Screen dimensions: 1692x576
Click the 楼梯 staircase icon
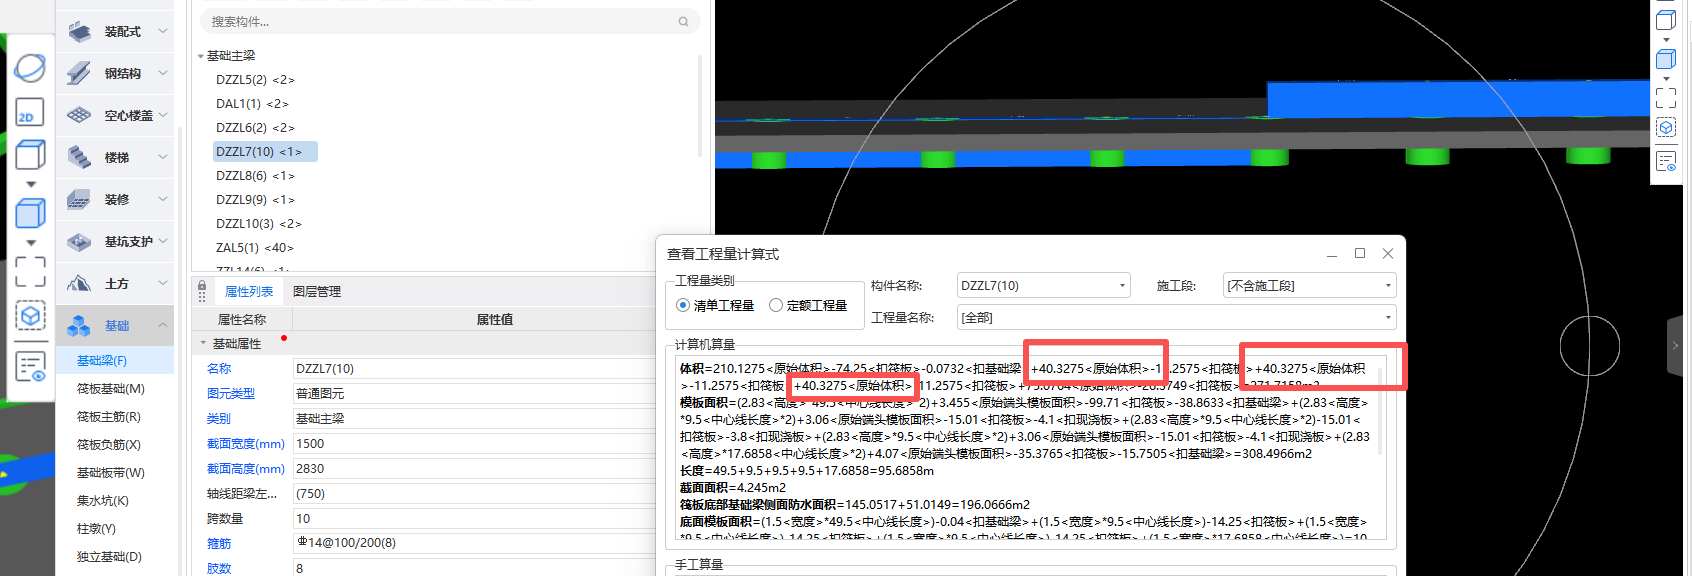point(80,158)
